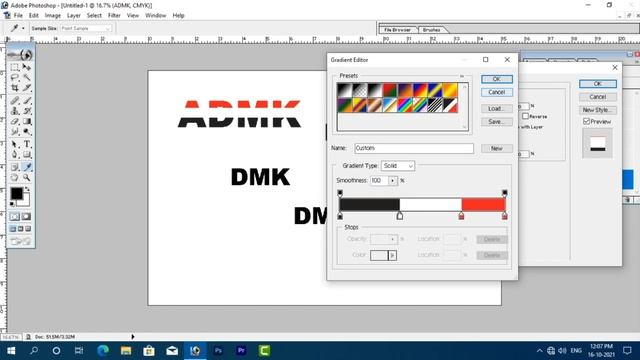640x360 pixels.
Task: Select the white color stop on gradient bar
Action: [400, 216]
